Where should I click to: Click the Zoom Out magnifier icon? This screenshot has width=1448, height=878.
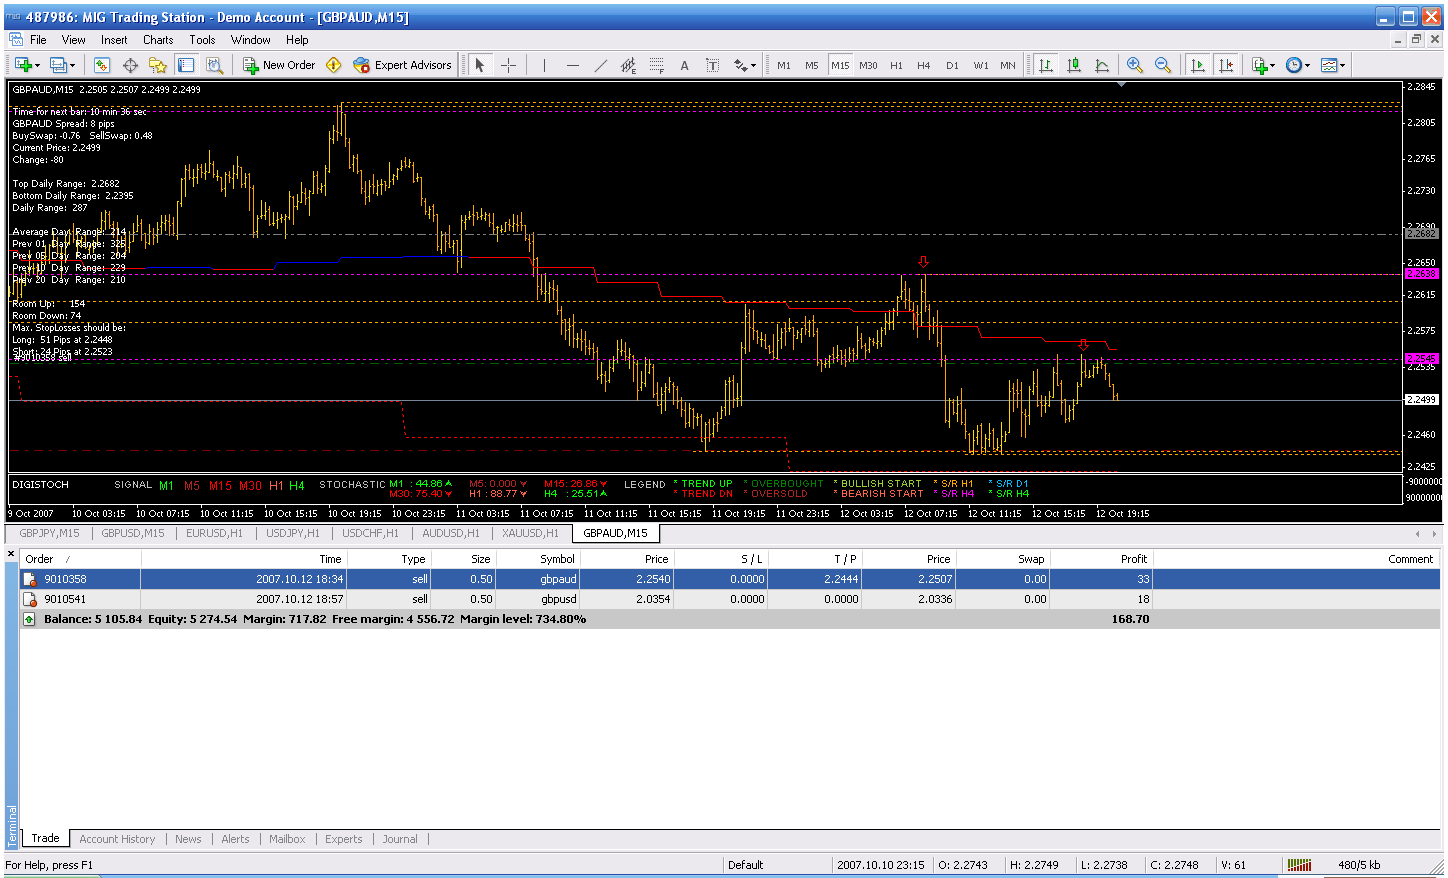[1163, 65]
